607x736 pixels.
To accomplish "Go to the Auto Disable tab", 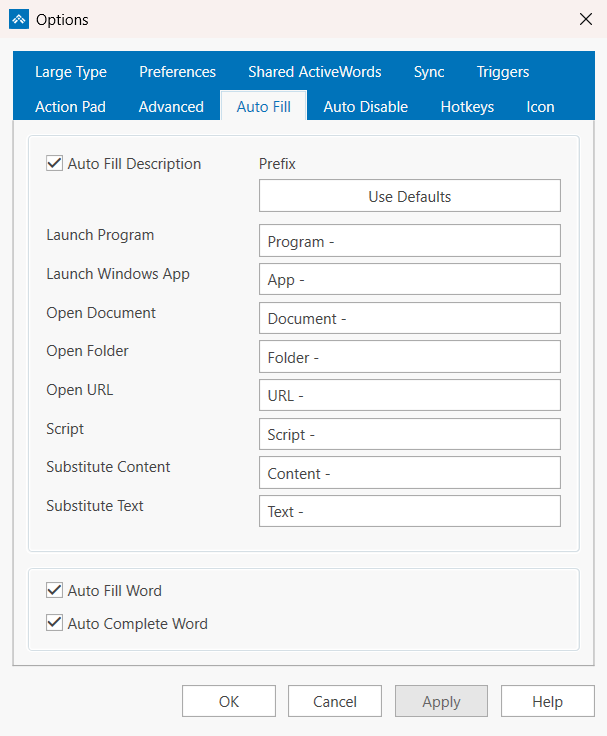I will 366,107.
